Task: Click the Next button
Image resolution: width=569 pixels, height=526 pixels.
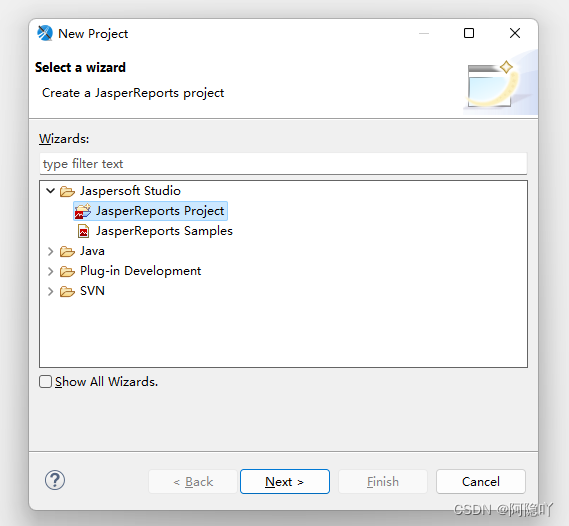Action: point(285,481)
